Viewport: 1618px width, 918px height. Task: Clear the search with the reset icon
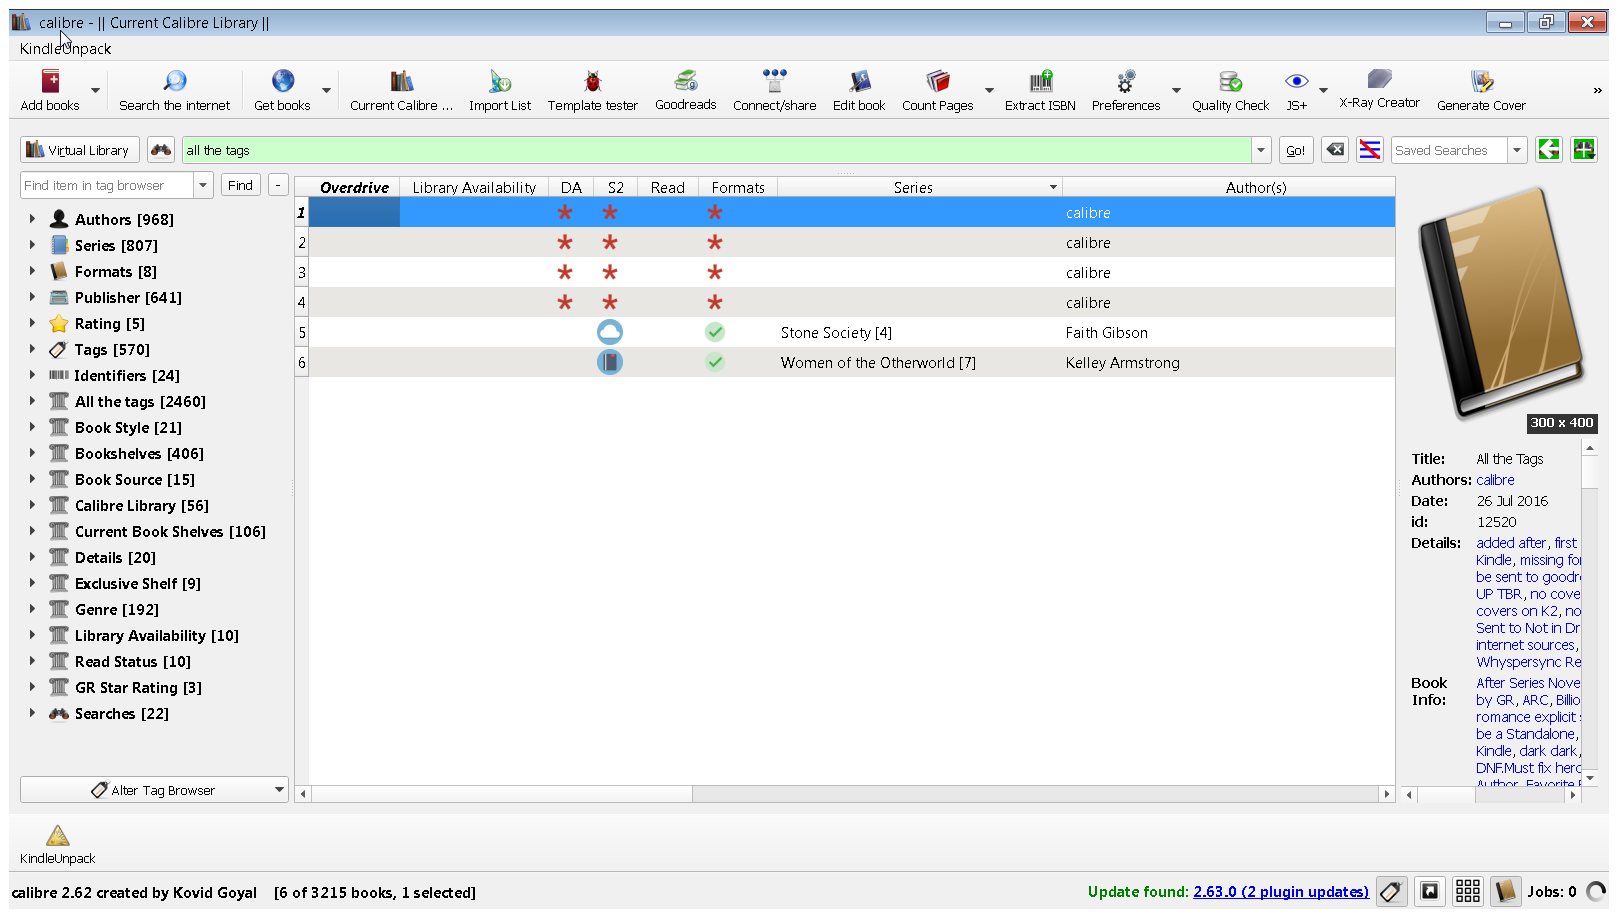tap(1335, 150)
